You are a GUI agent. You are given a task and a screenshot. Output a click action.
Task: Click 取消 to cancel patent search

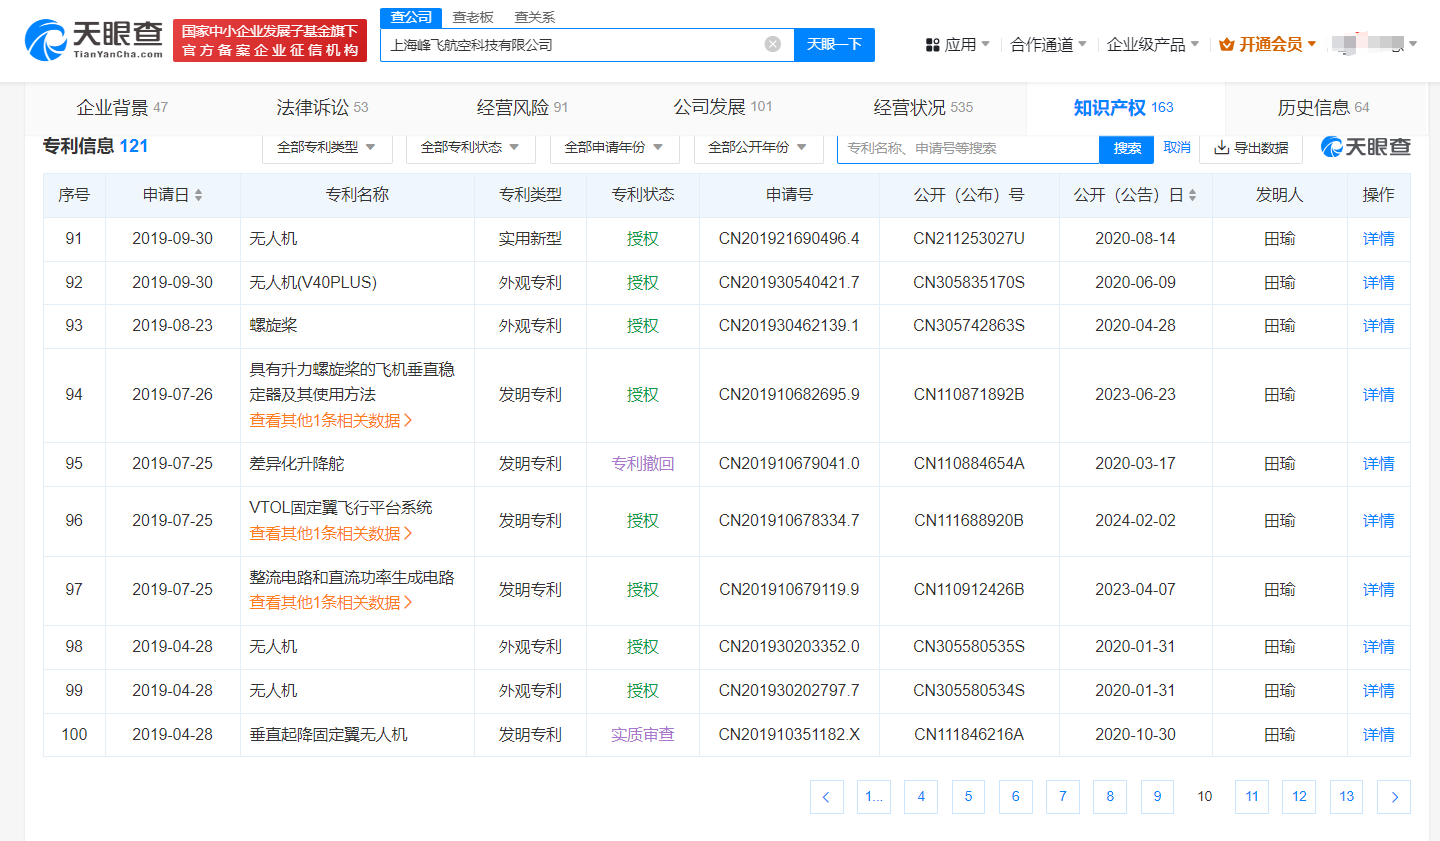(1177, 147)
